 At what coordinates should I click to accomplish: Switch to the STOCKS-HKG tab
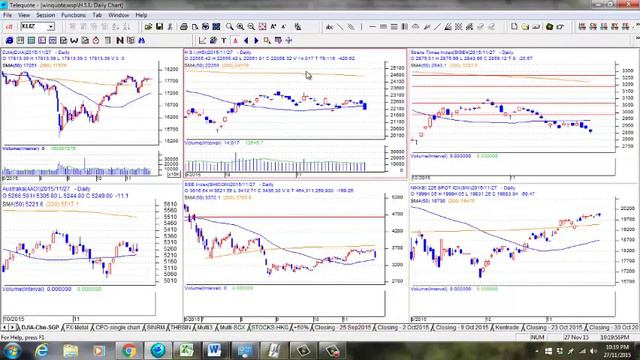269,328
